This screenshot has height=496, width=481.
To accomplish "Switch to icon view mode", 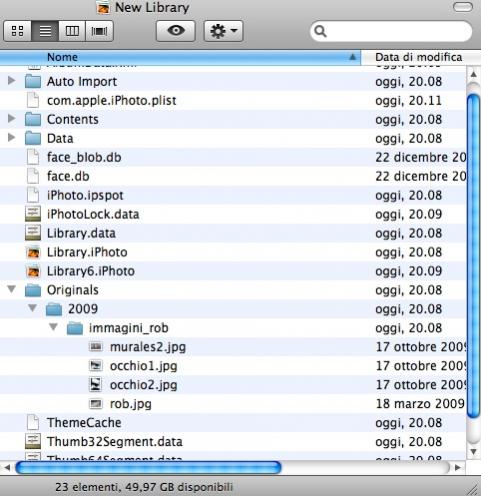I will 18,31.
